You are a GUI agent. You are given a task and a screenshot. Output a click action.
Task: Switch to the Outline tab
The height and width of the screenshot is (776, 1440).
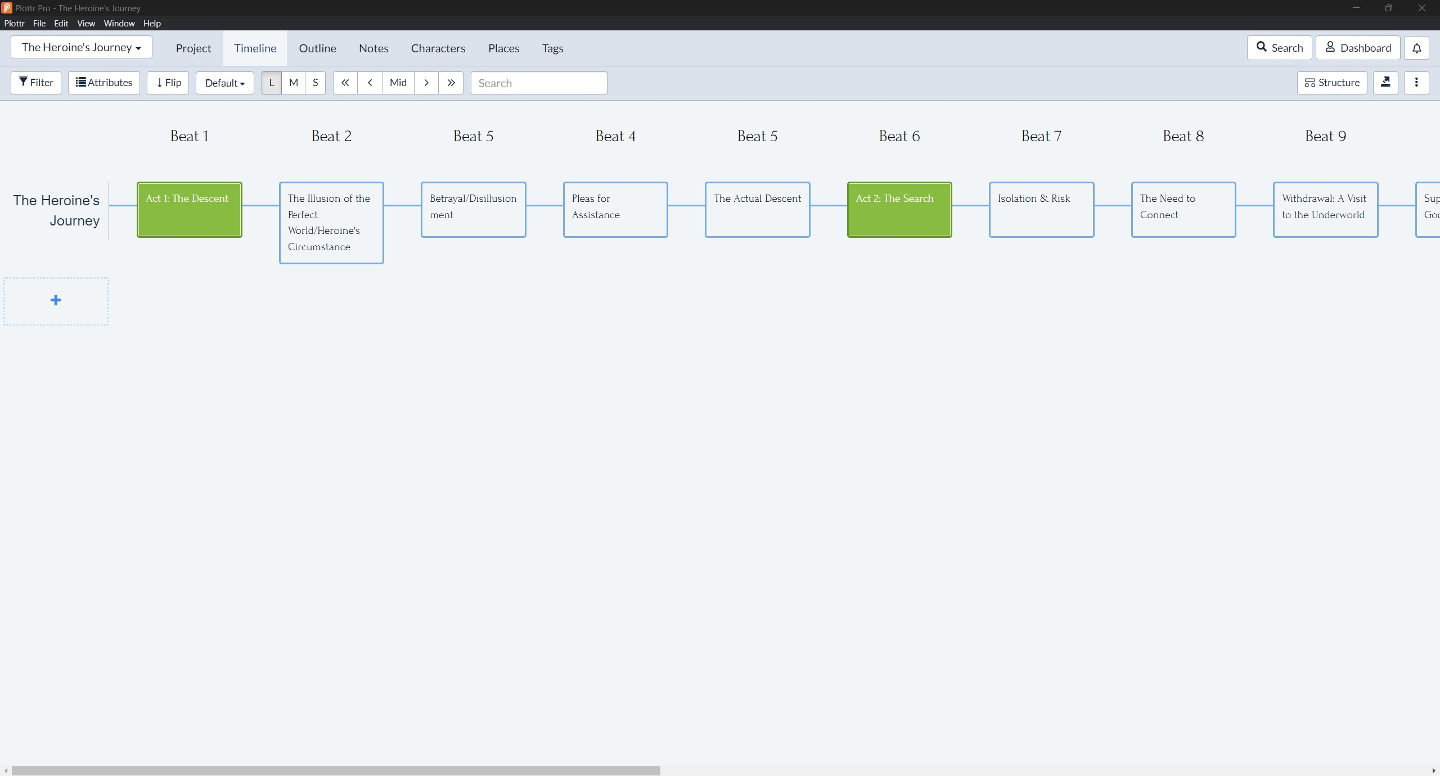pos(317,48)
